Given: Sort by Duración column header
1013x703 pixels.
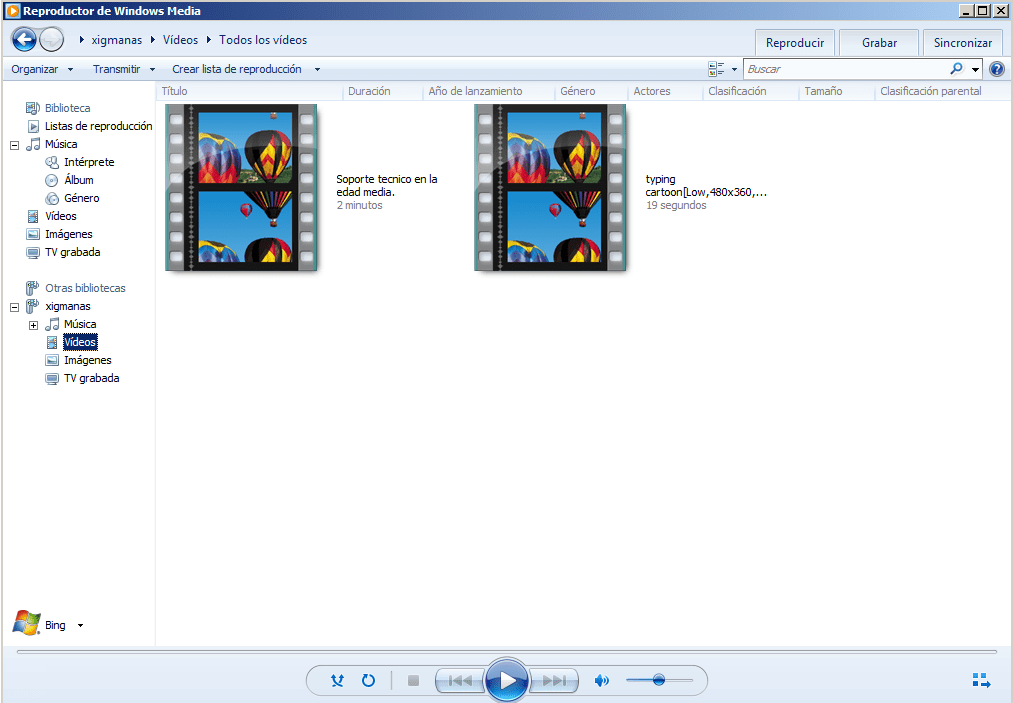Looking at the screenshot, I should [x=382, y=91].
